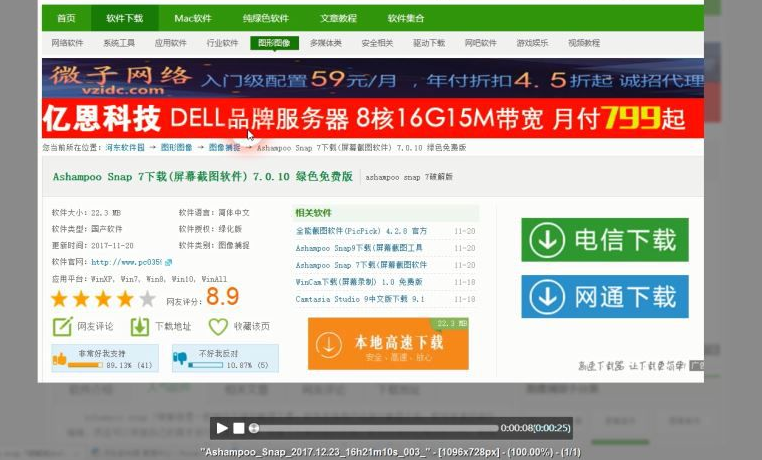This screenshot has width=762, height=460.
Task: Click the 收藏该页 heart icon
Action: tap(218, 326)
